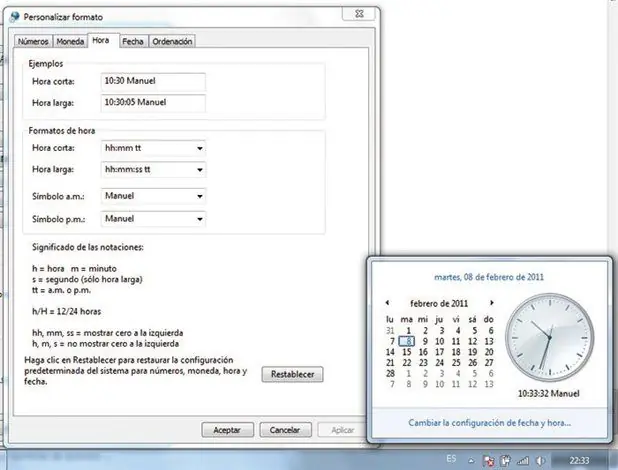The width and height of the screenshot is (618, 470).
Task: Select today's date 8 in February calendar
Action: [407, 341]
